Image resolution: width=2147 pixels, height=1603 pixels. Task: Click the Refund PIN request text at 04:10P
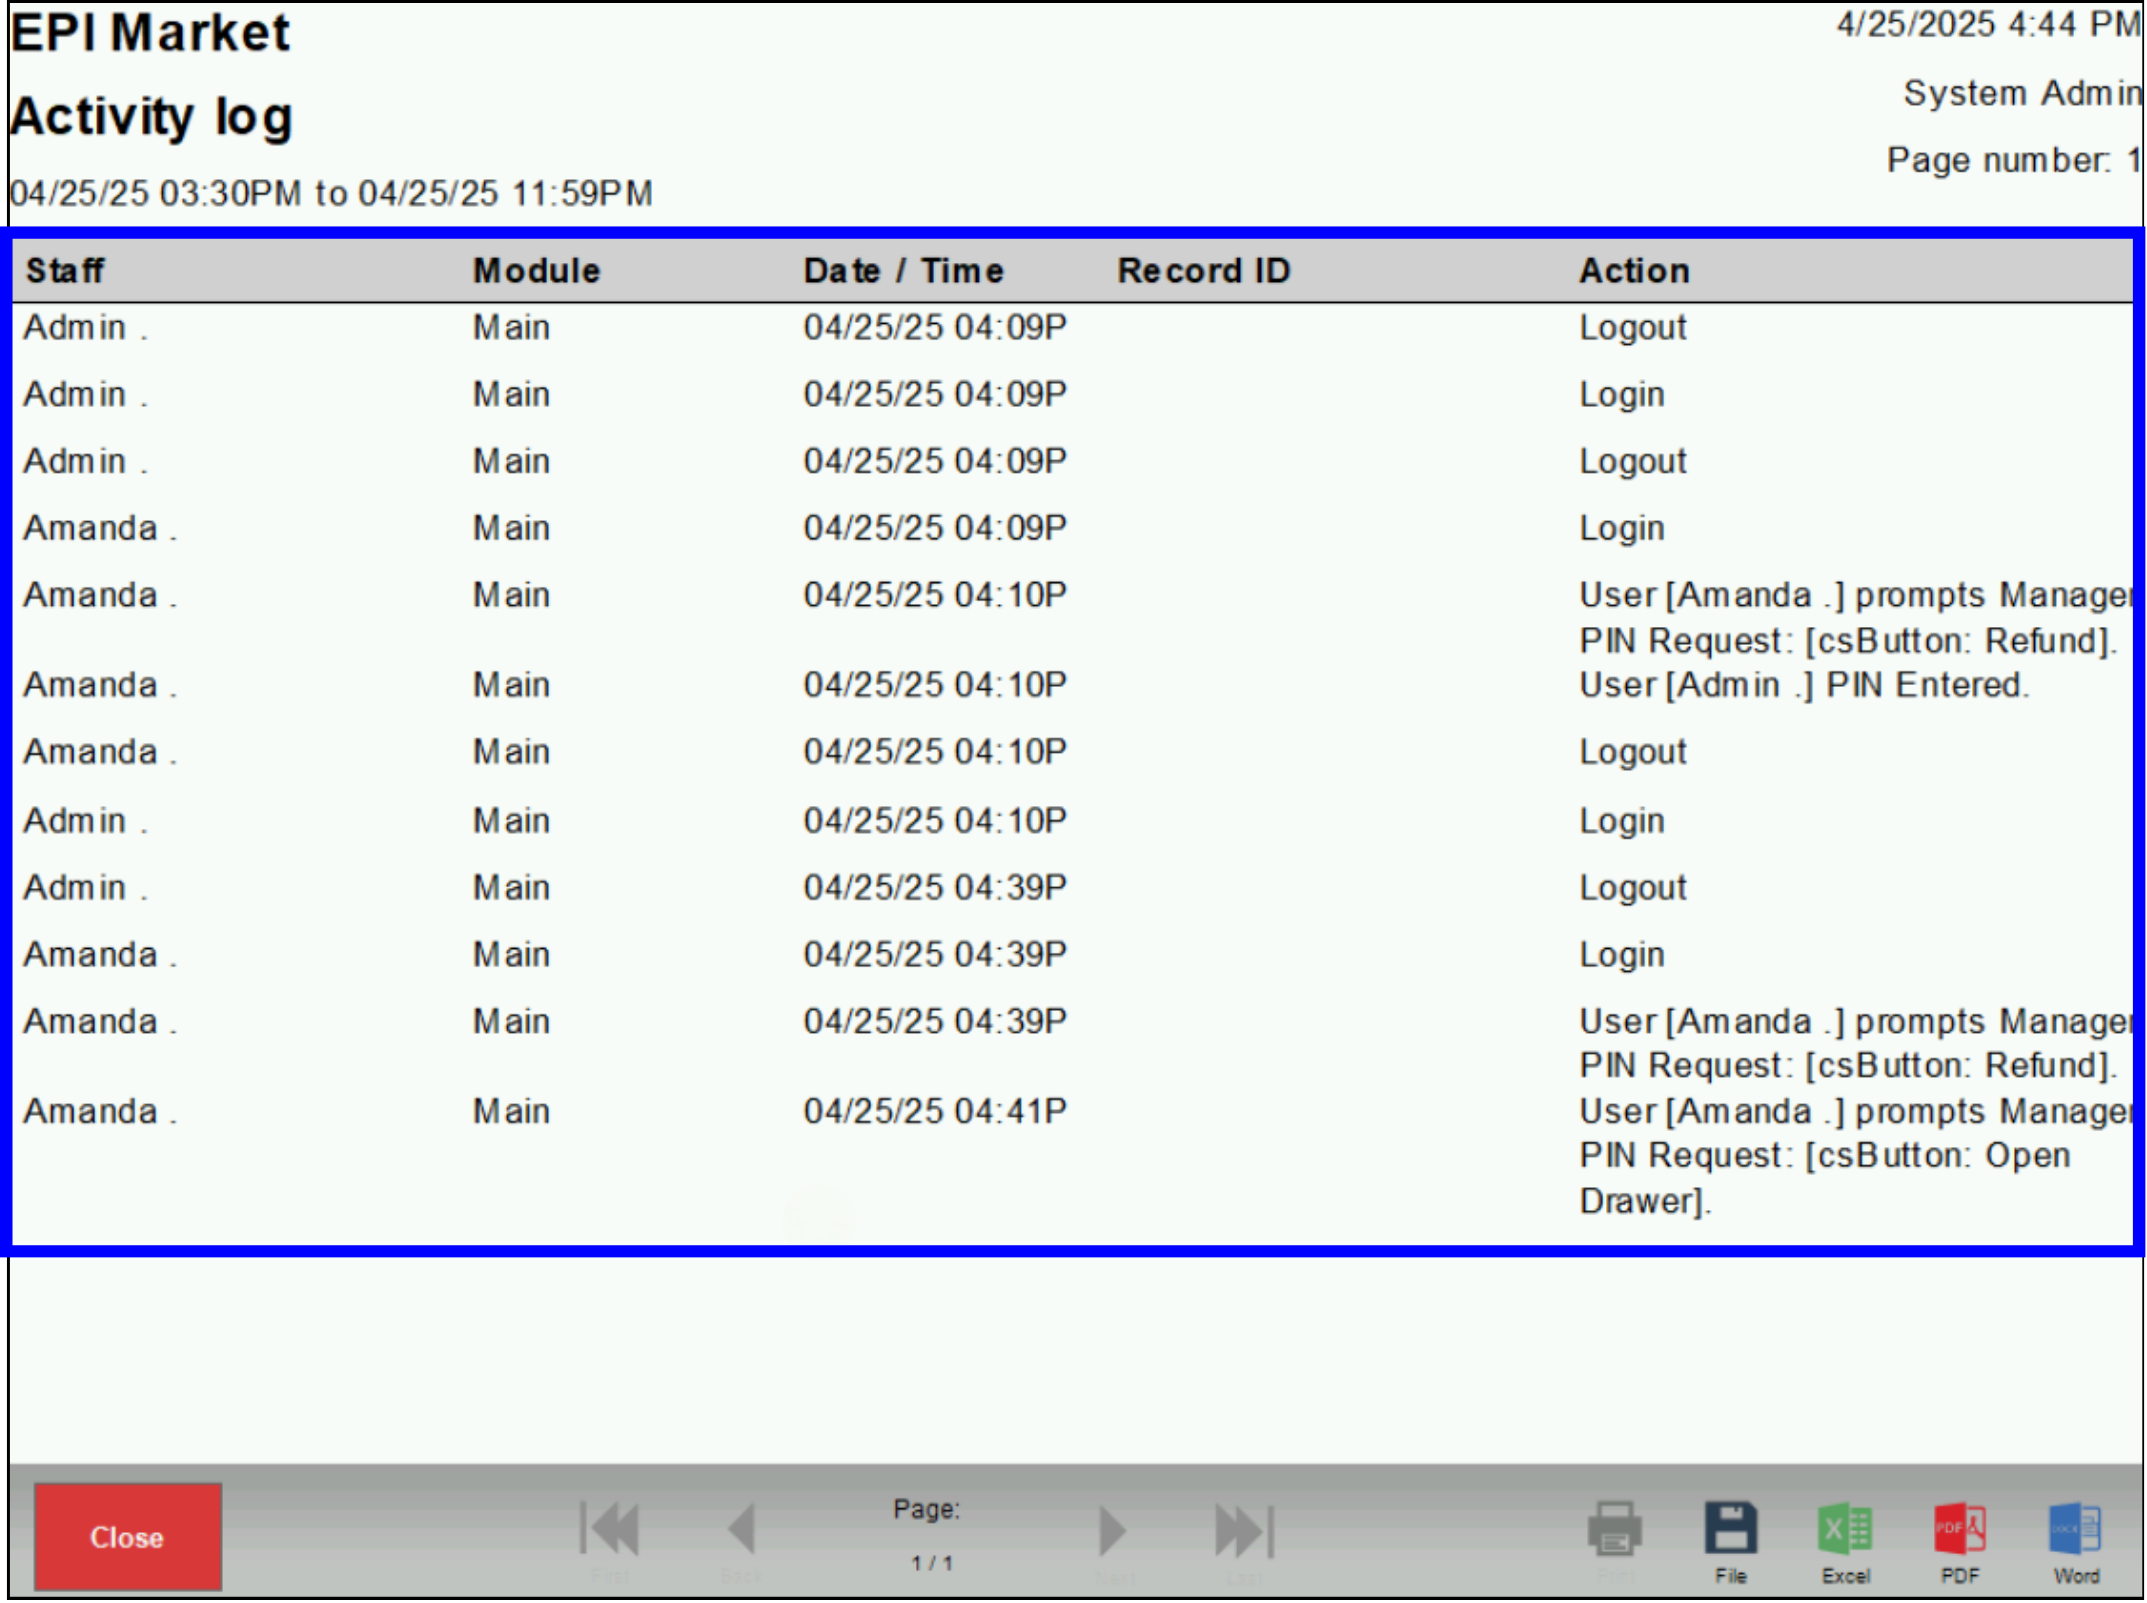coord(1855,618)
